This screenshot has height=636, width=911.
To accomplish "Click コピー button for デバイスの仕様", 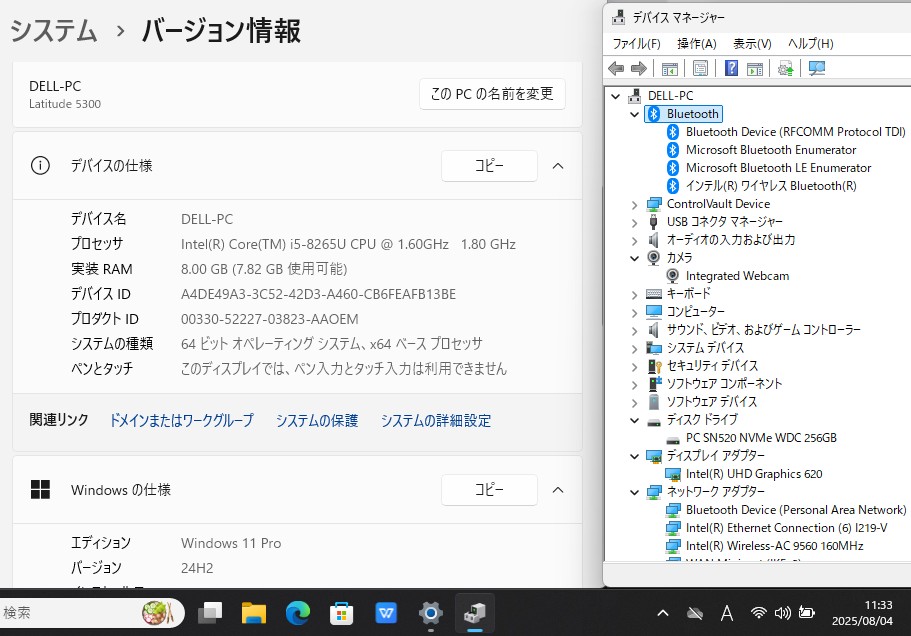I will pos(489,166).
